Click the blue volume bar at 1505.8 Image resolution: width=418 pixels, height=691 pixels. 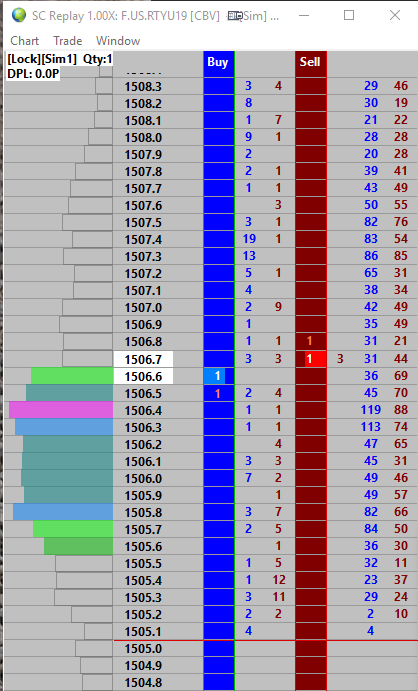click(63, 512)
